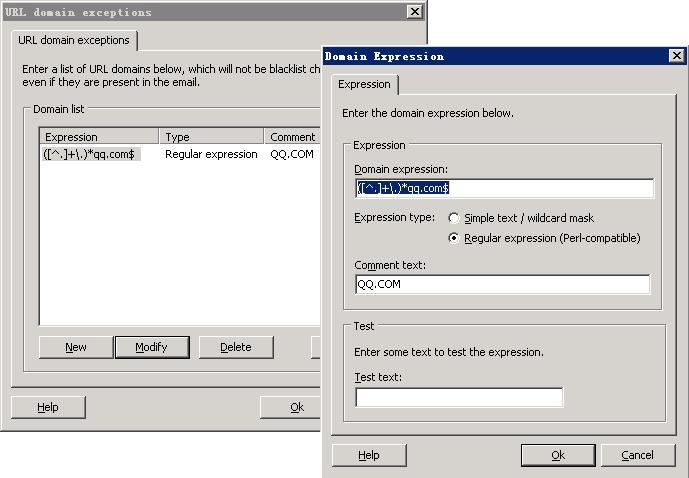This screenshot has height=478, width=689.
Task: Open Help in Domain Expression dialog
Action: point(369,455)
